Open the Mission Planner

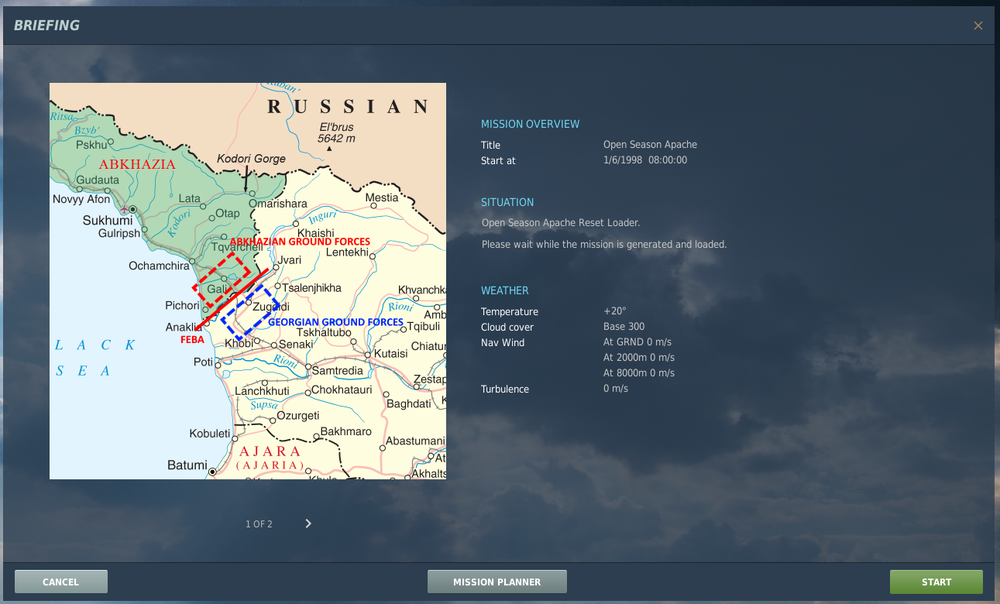click(x=497, y=582)
